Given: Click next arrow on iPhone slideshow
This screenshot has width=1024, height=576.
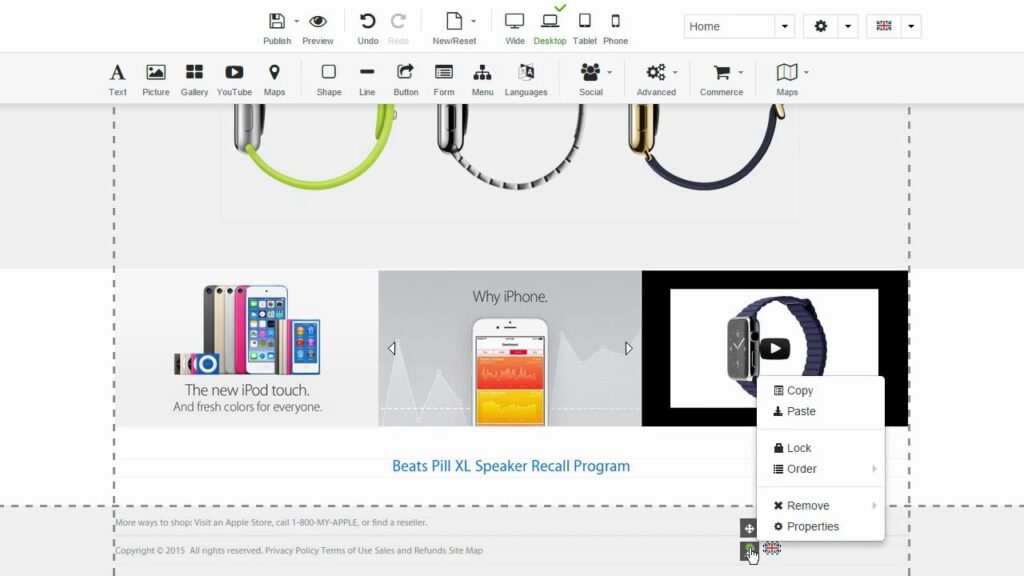Looking at the screenshot, I should pyautogui.click(x=628, y=348).
